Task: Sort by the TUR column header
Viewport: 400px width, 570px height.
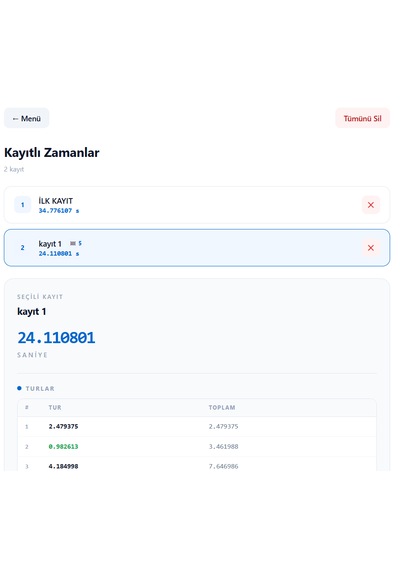Action: click(x=55, y=408)
